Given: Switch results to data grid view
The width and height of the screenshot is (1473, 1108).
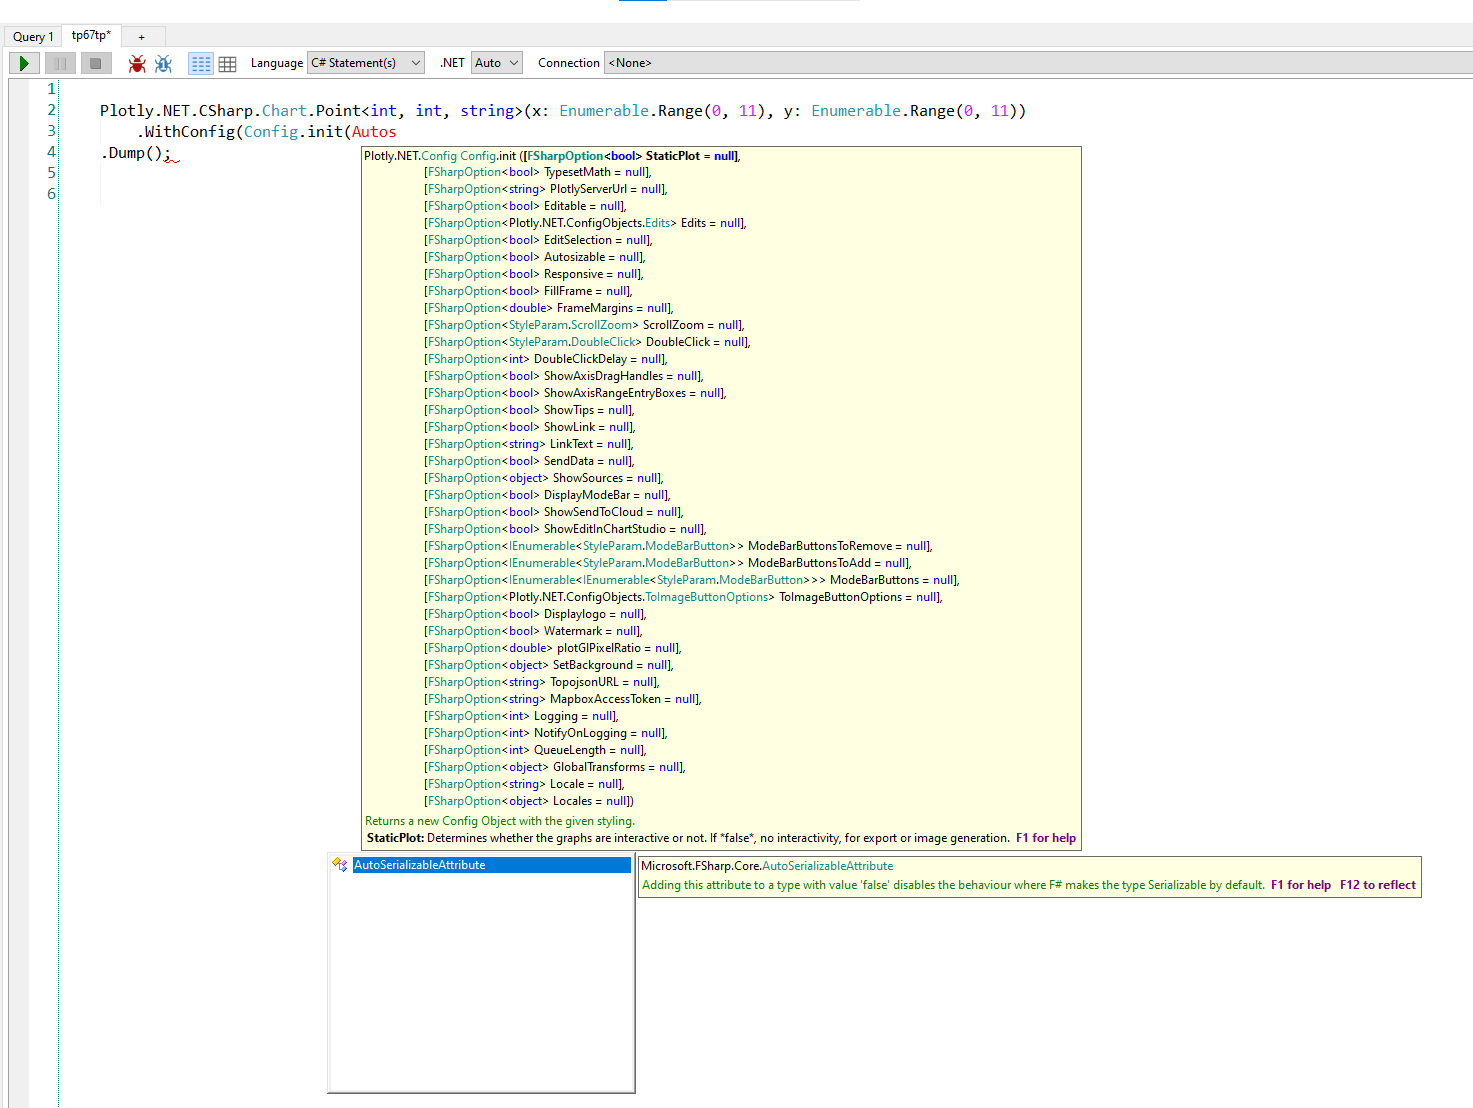Looking at the screenshot, I should tap(228, 63).
